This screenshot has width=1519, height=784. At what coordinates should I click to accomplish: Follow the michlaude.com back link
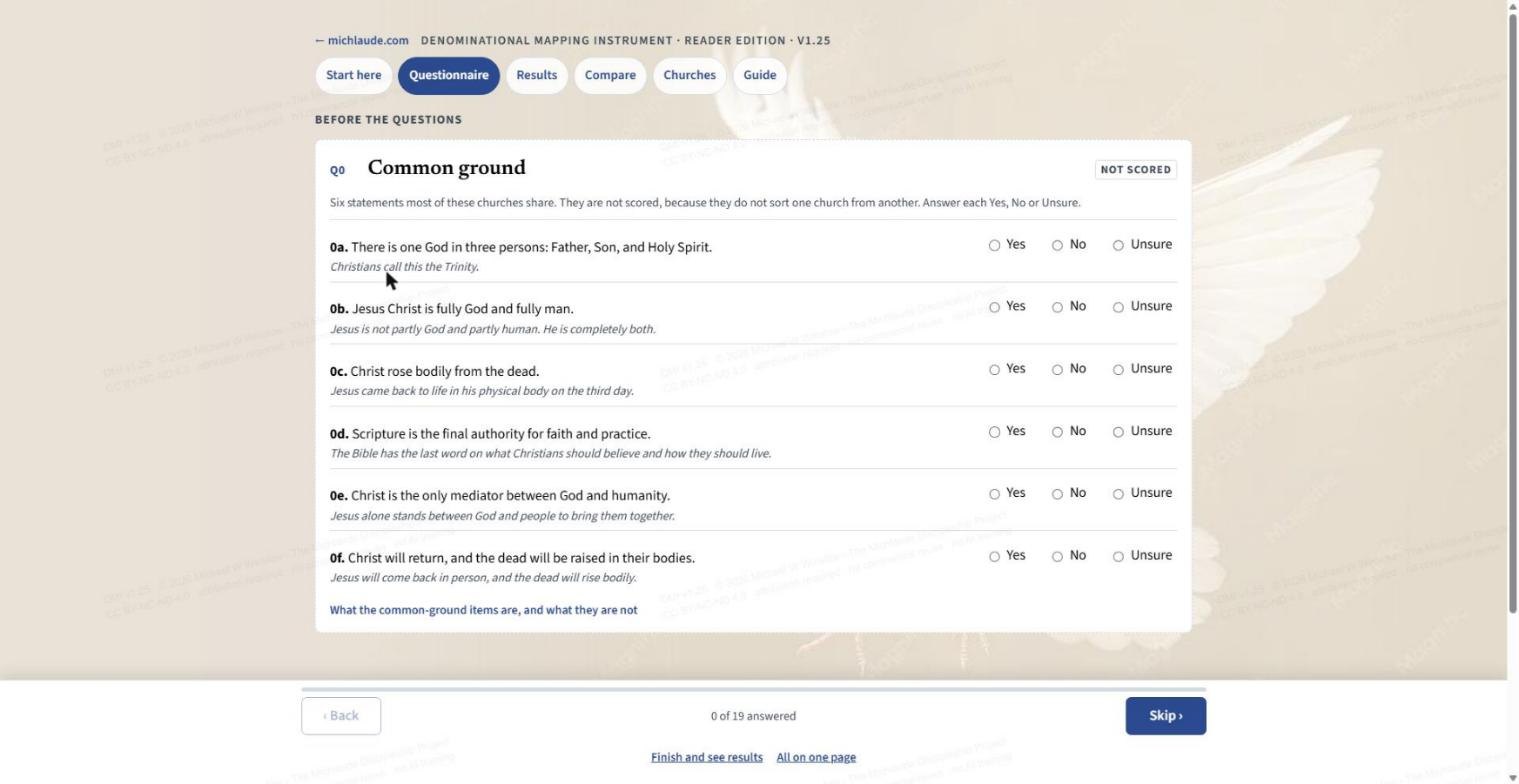click(362, 41)
